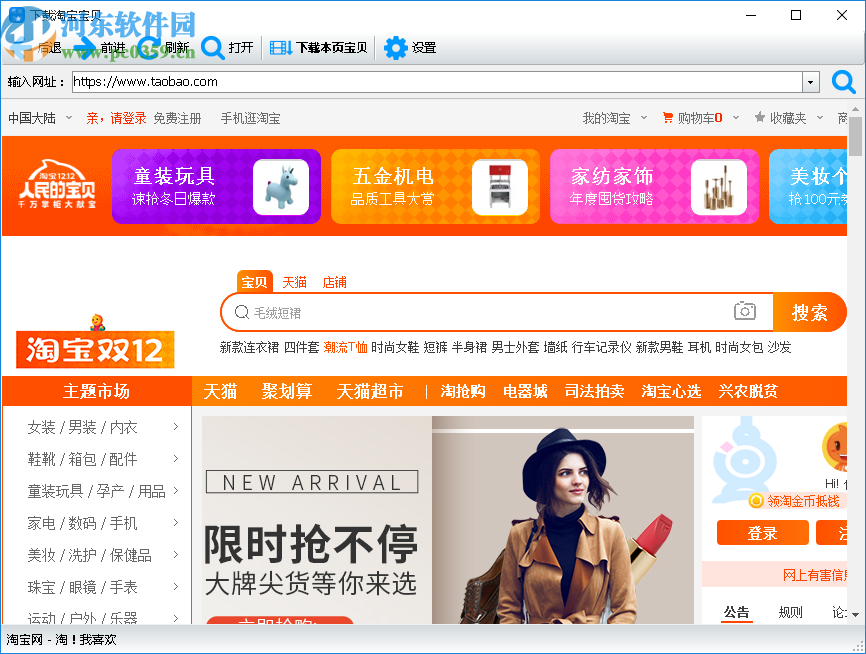Click the scrollbar down arrow
Viewport: 866px width, 654px height.
pyautogui.click(x=856, y=615)
